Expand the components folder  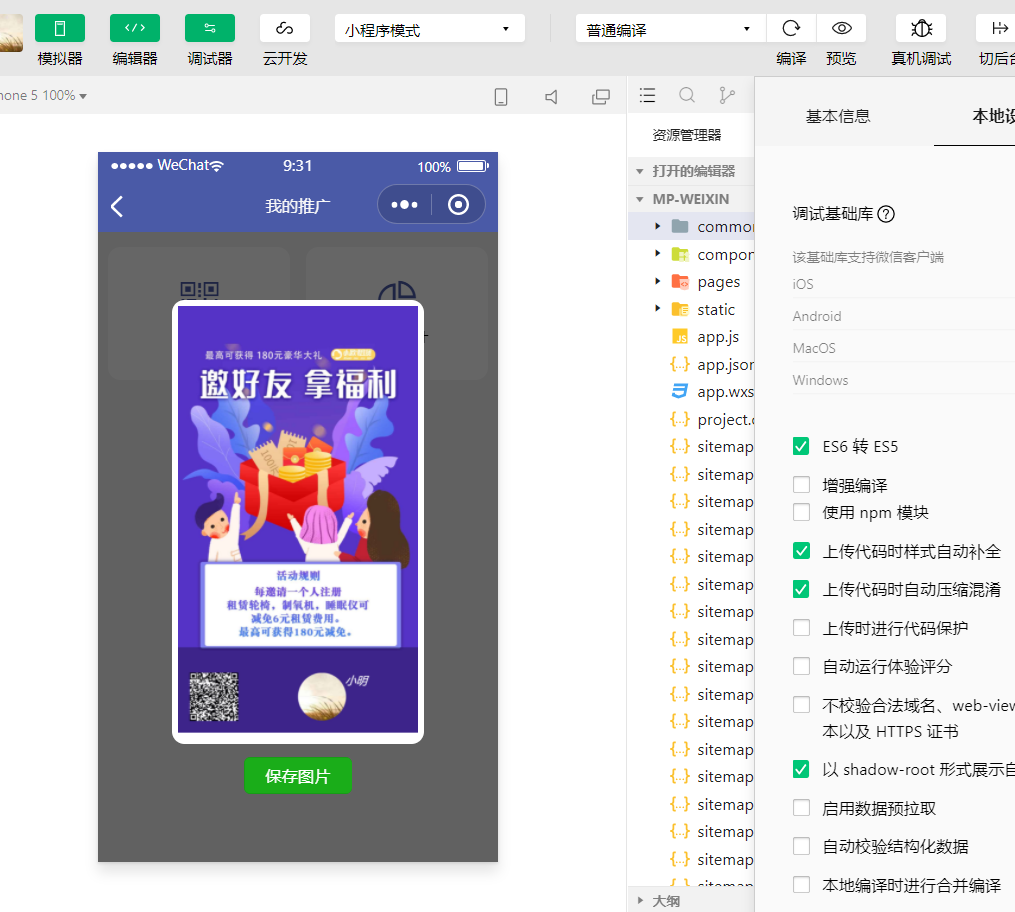658,254
